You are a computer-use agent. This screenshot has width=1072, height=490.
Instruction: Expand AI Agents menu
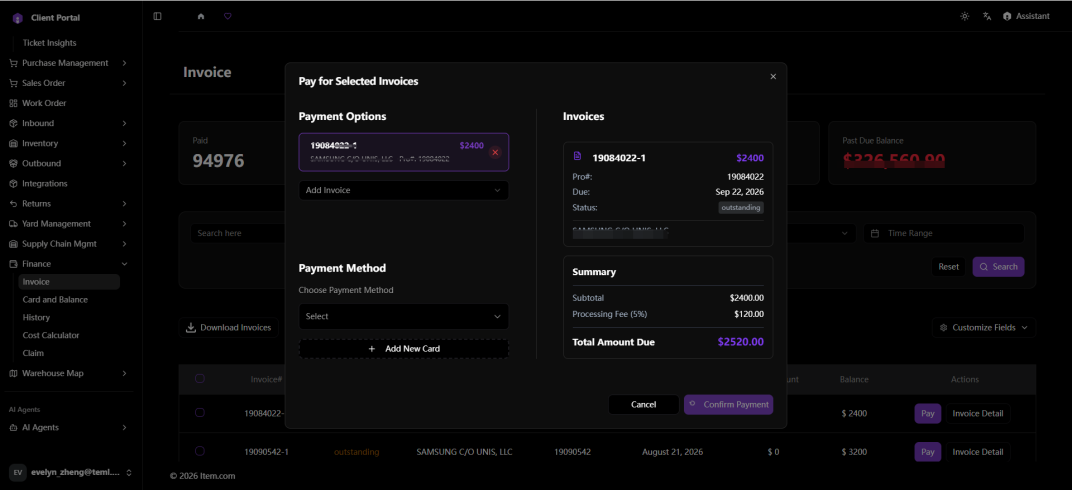(x=68, y=427)
